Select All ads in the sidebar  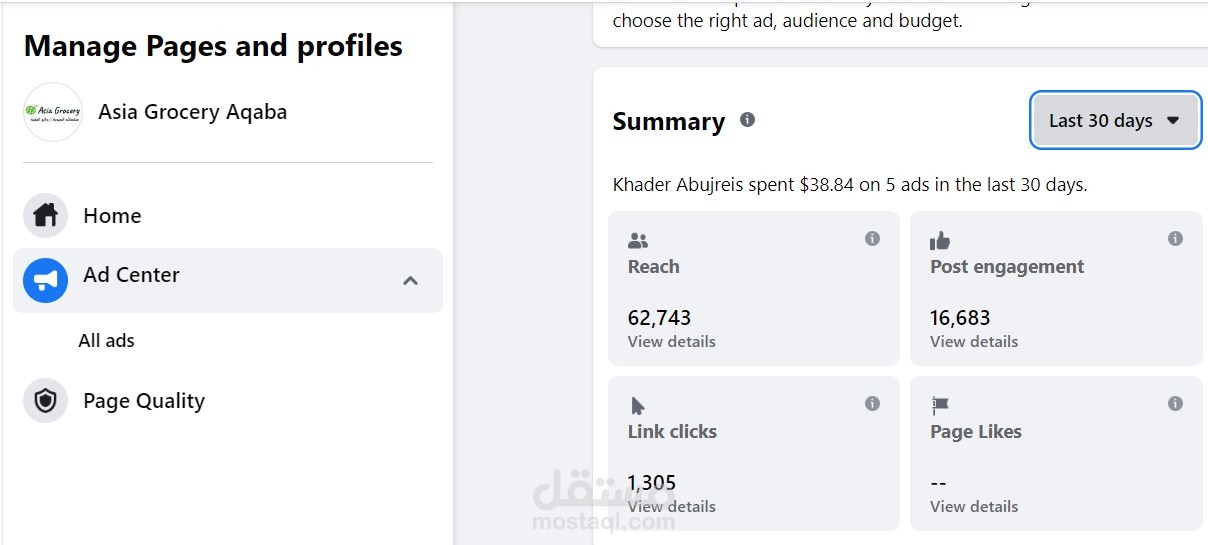[x=106, y=341]
